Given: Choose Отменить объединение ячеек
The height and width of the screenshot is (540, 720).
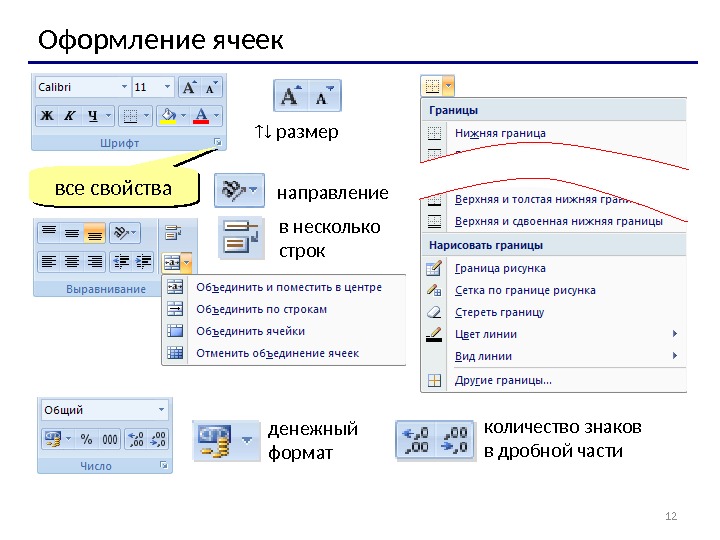Looking at the screenshot, I should [x=284, y=354].
